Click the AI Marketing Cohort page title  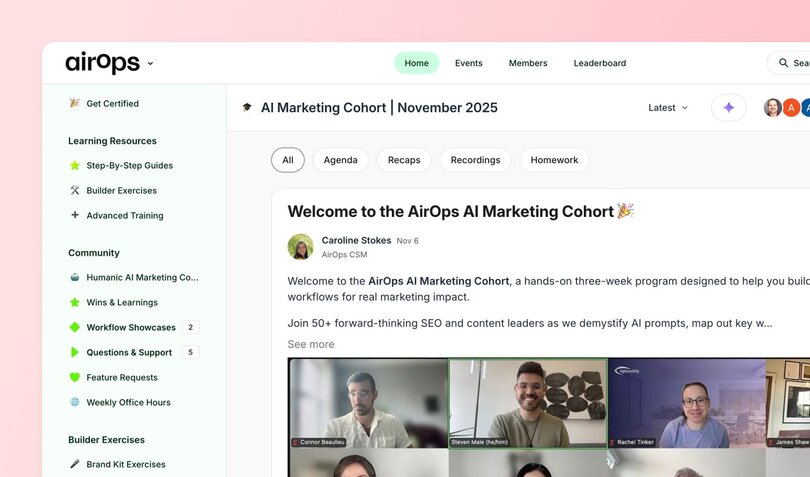(x=379, y=107)
